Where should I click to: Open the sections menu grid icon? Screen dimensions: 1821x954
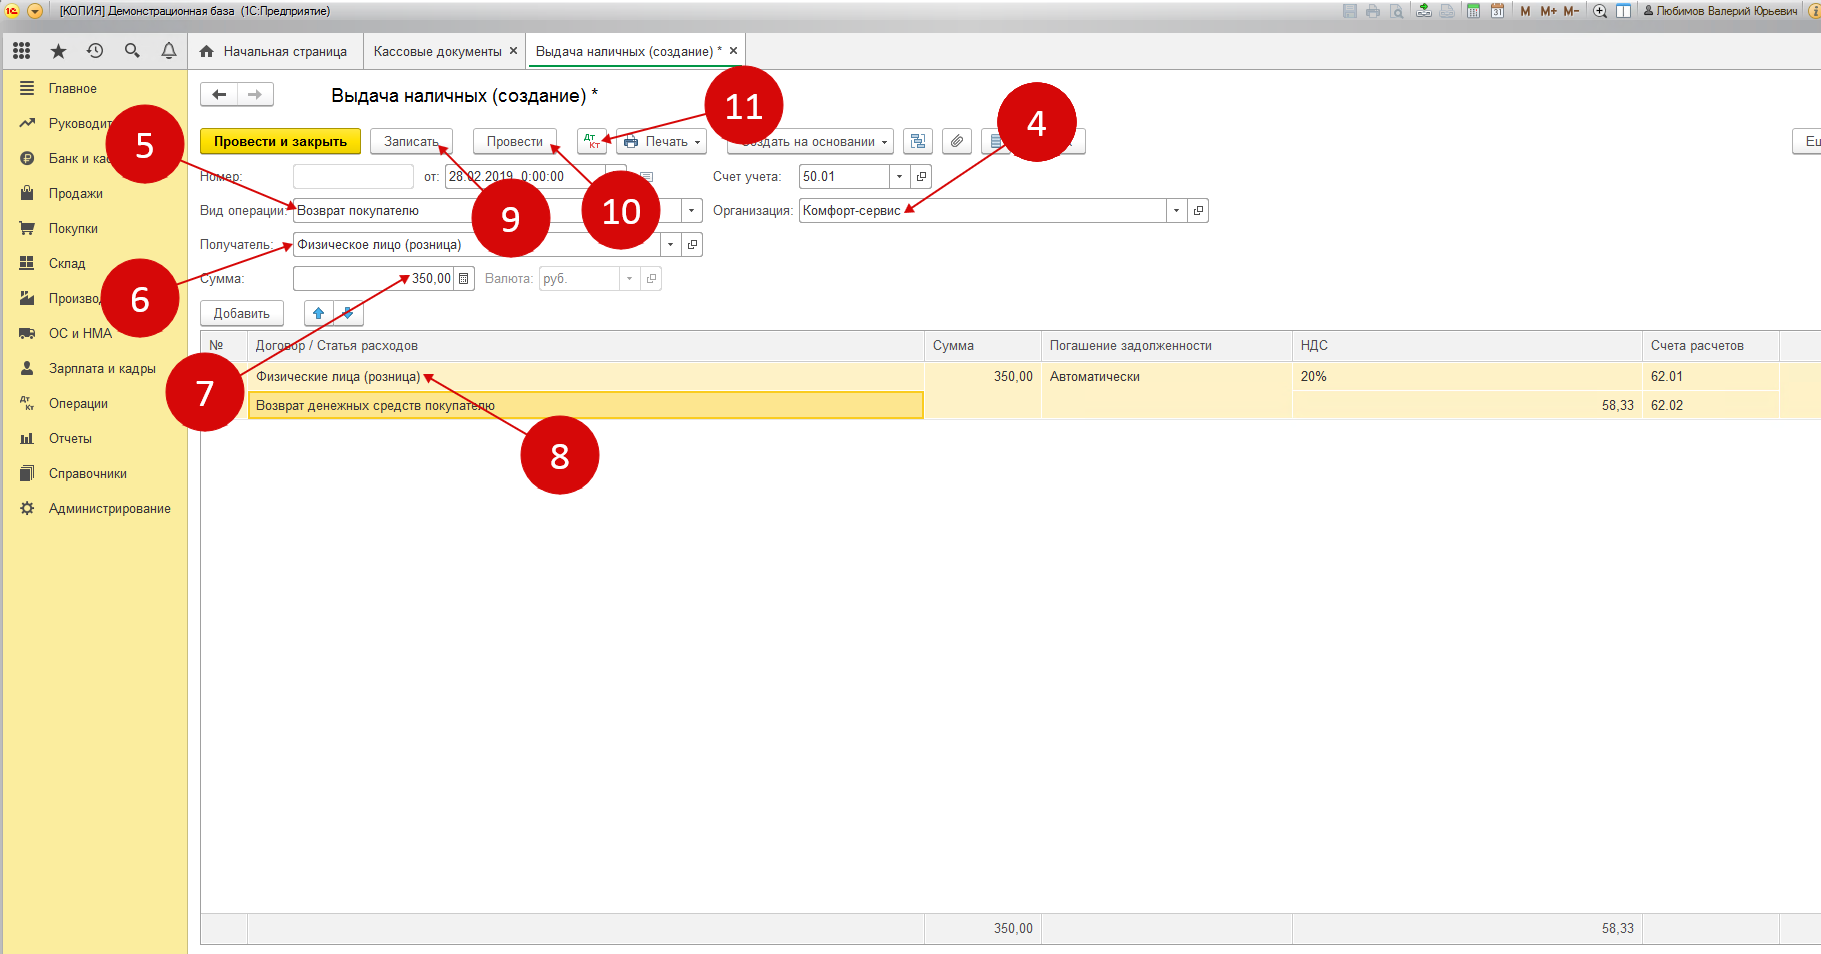coord(21,51)
